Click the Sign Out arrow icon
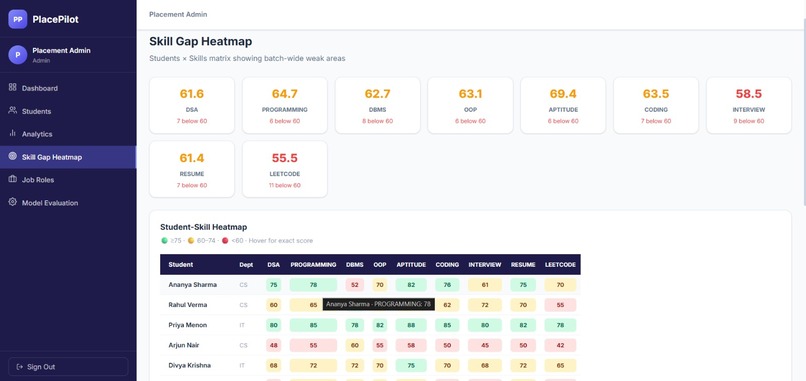Viewport: 806px width, 381px height. (x=20, y=367)
